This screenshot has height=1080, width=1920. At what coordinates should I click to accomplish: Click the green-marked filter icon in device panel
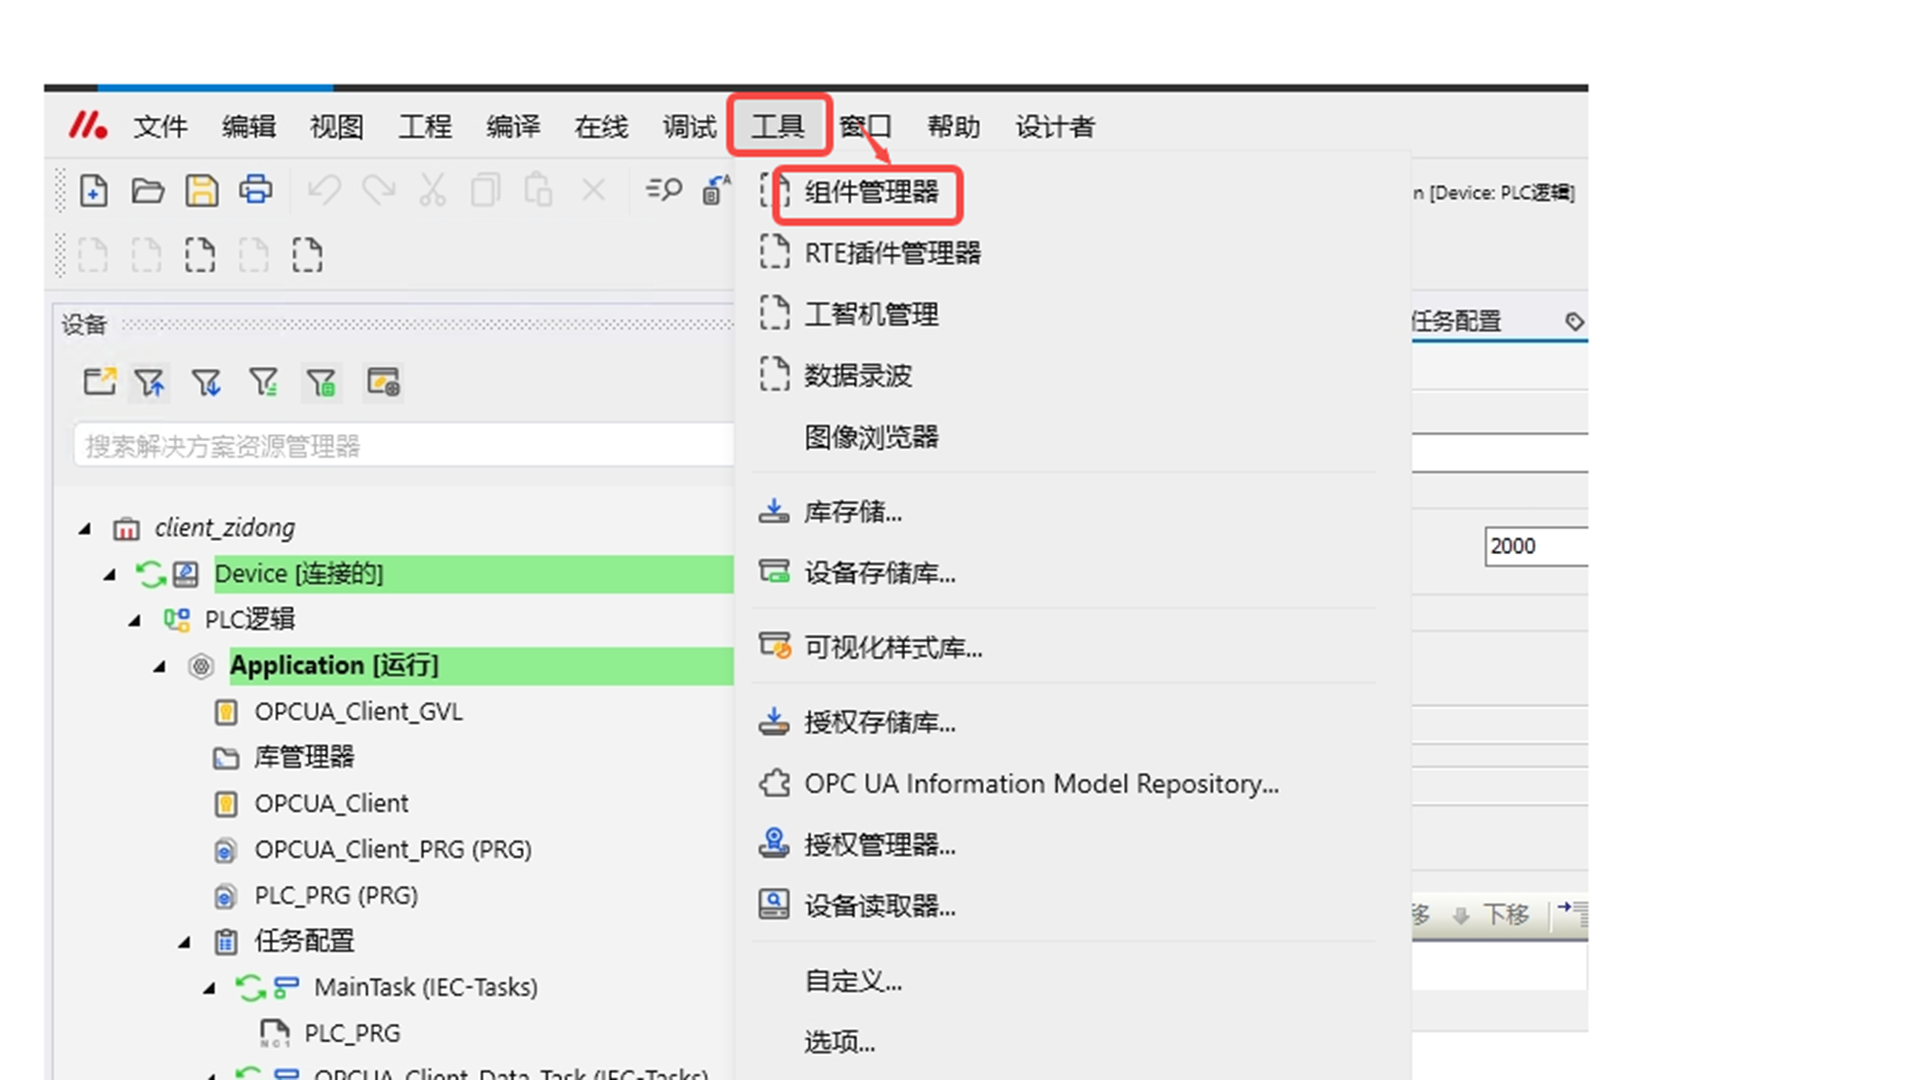321,382
